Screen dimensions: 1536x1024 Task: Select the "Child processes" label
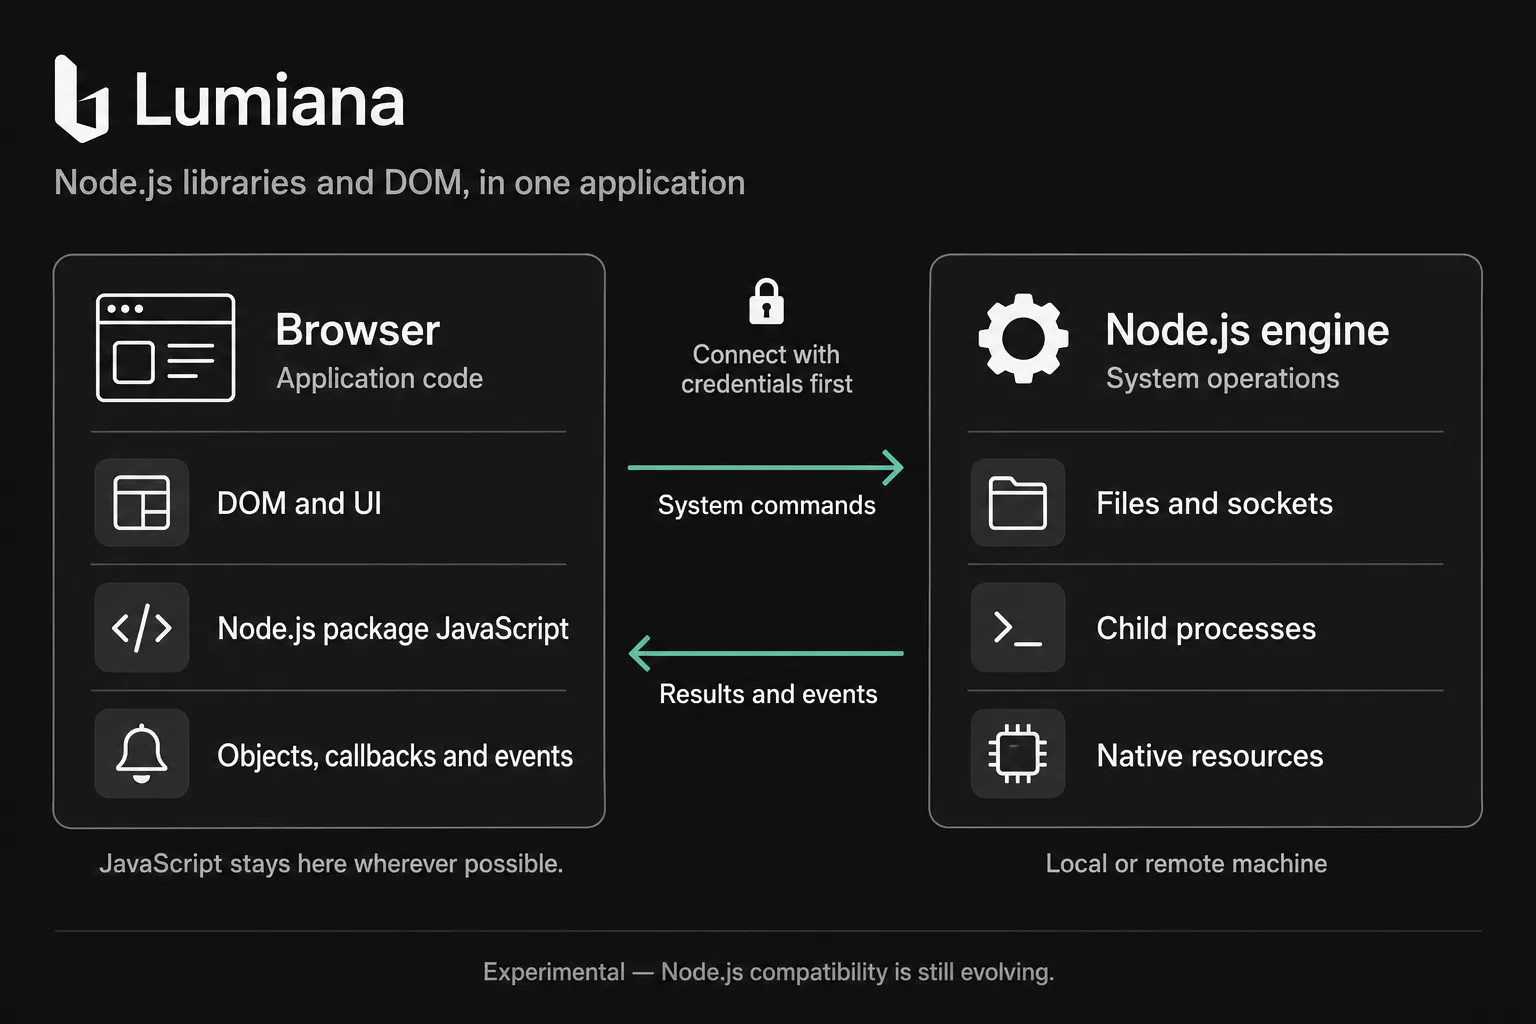pos(1206,628)
